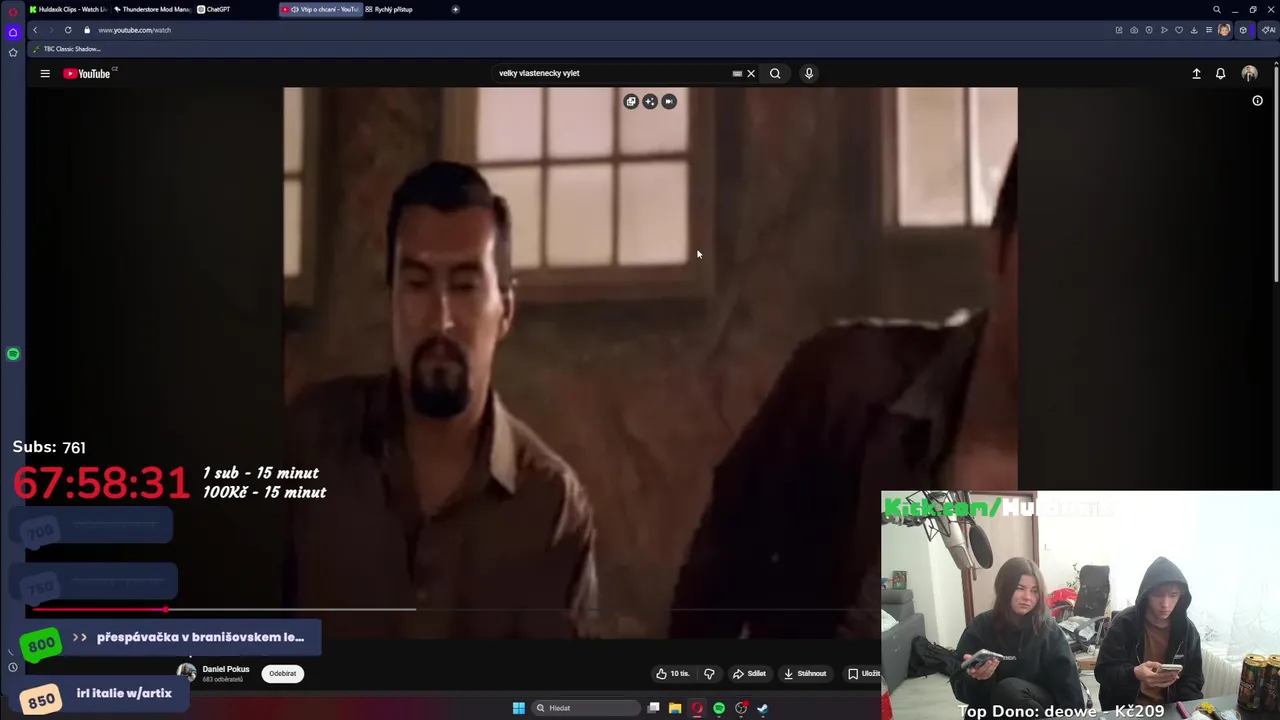Click the middle overlay icon above the video
Screen dimensions: 1280x720
click(650, 101)
